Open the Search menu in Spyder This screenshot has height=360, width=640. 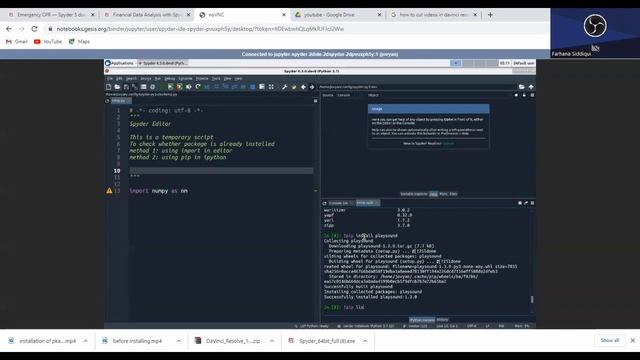click(x=131, y=78)
